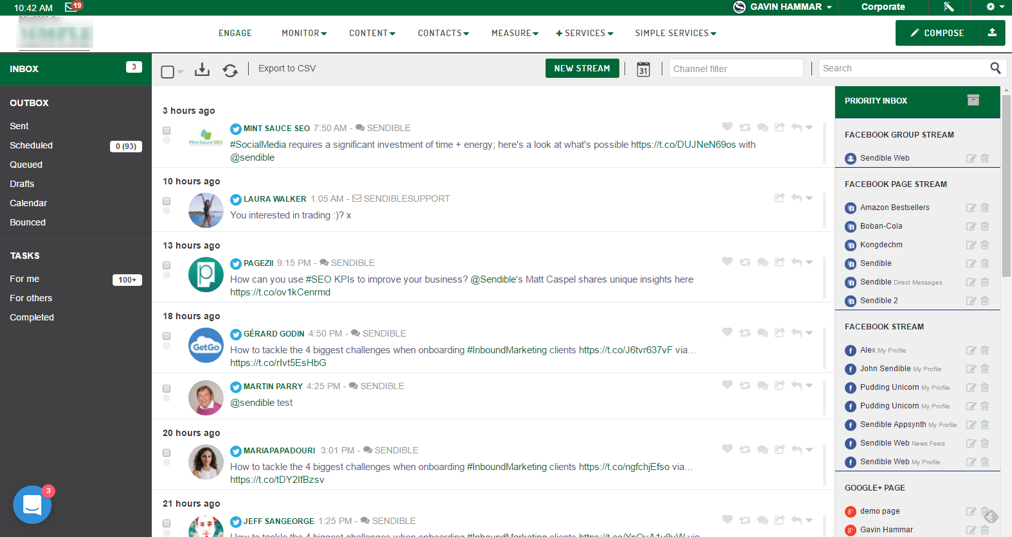Expand the Services menu

[584, 33]
